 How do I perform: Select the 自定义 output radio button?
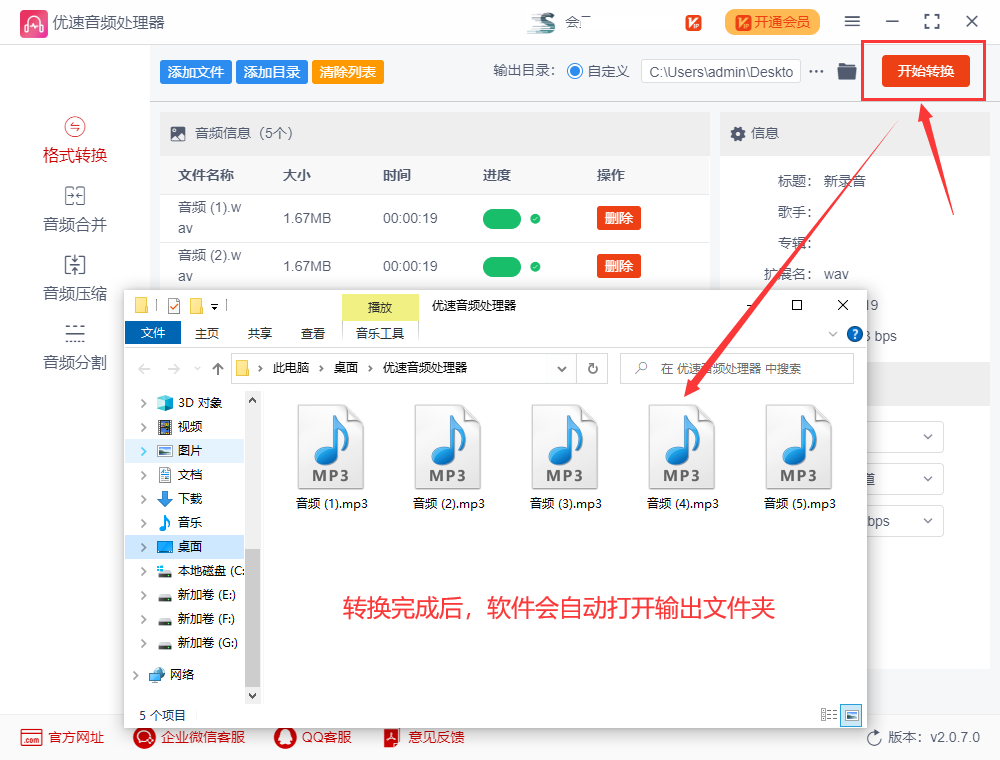click(575, 71)
